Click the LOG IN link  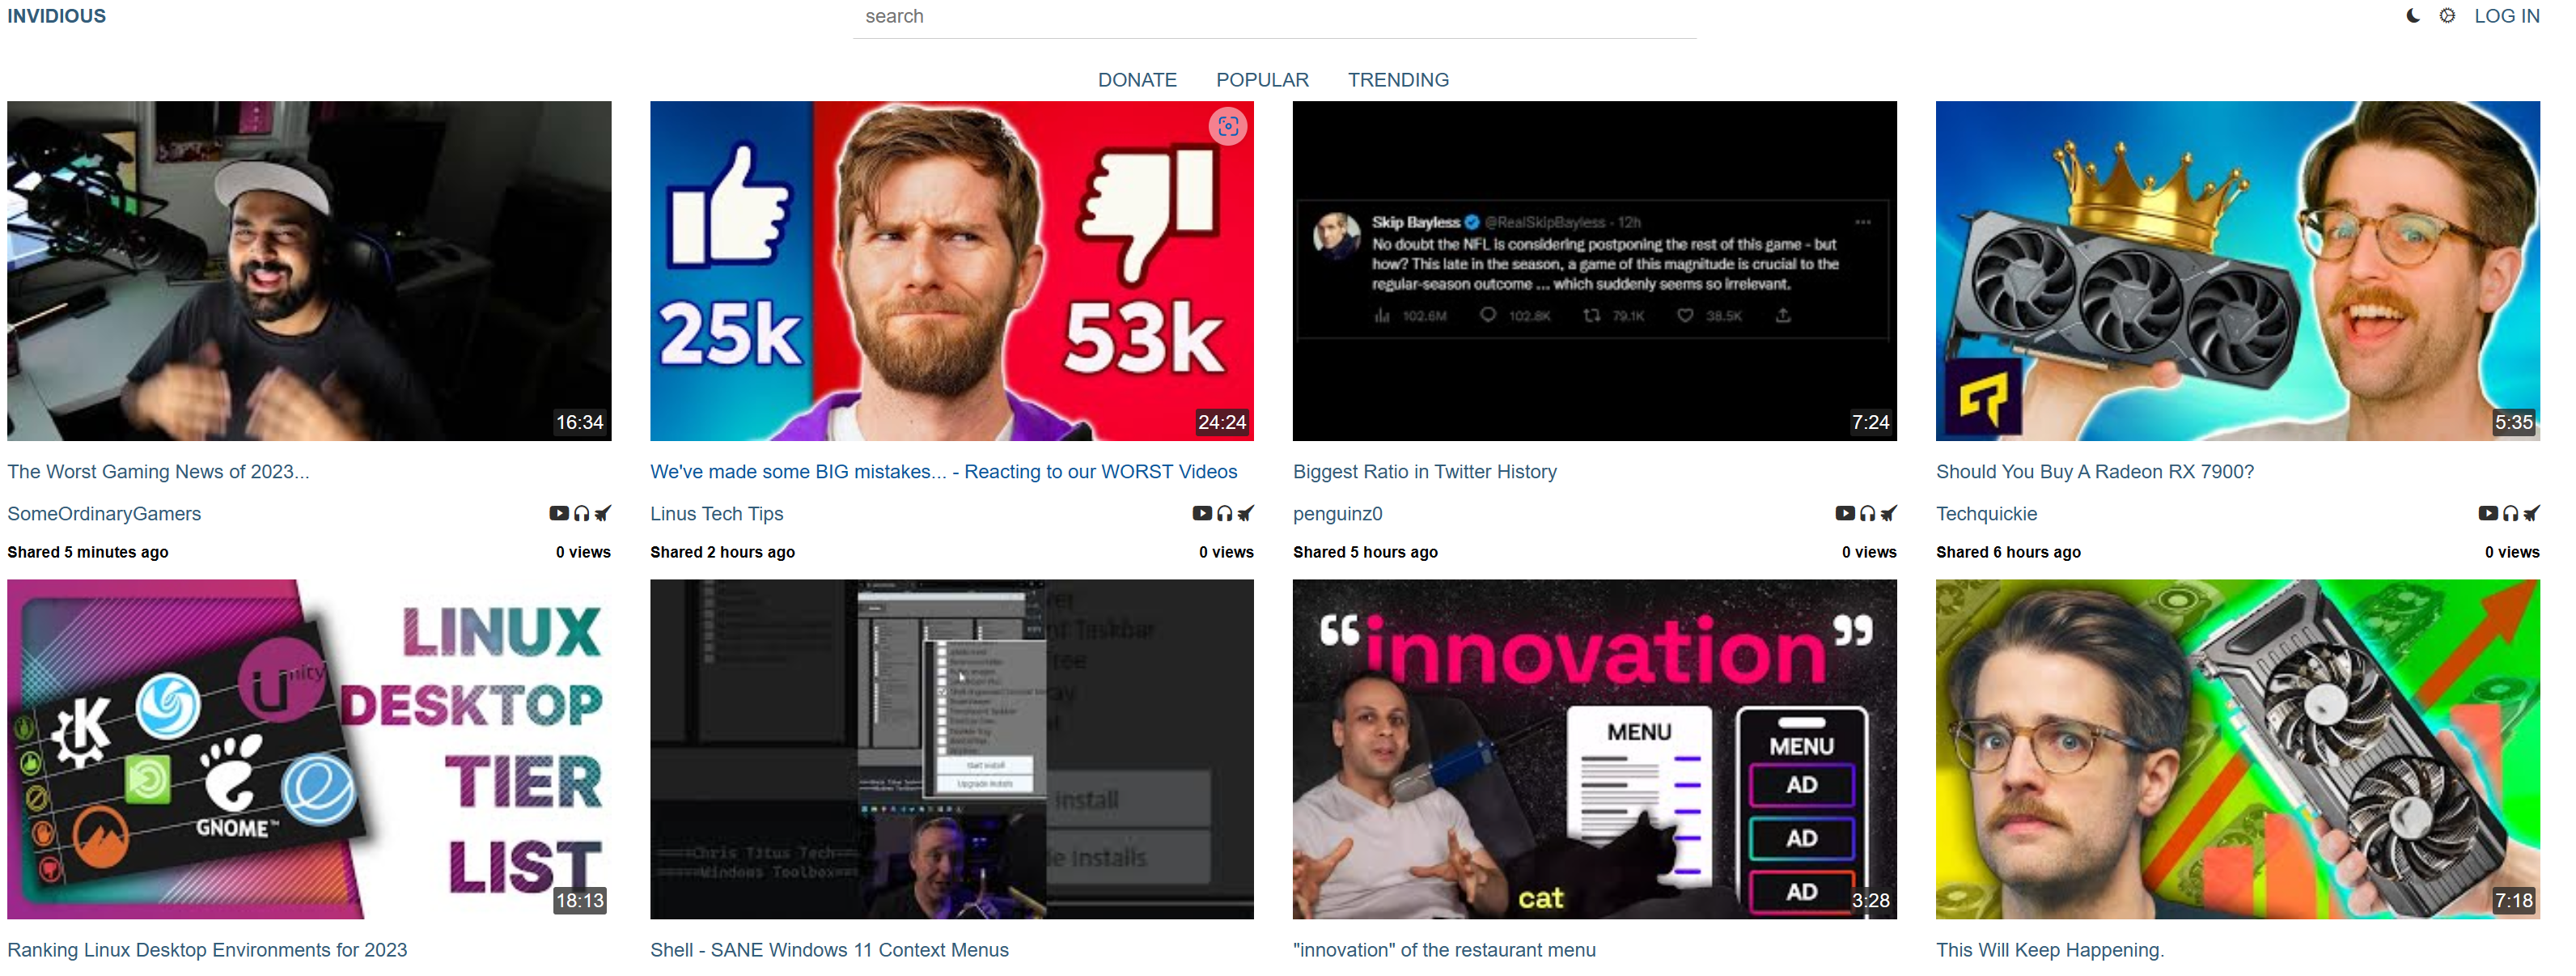[2506, 16]
